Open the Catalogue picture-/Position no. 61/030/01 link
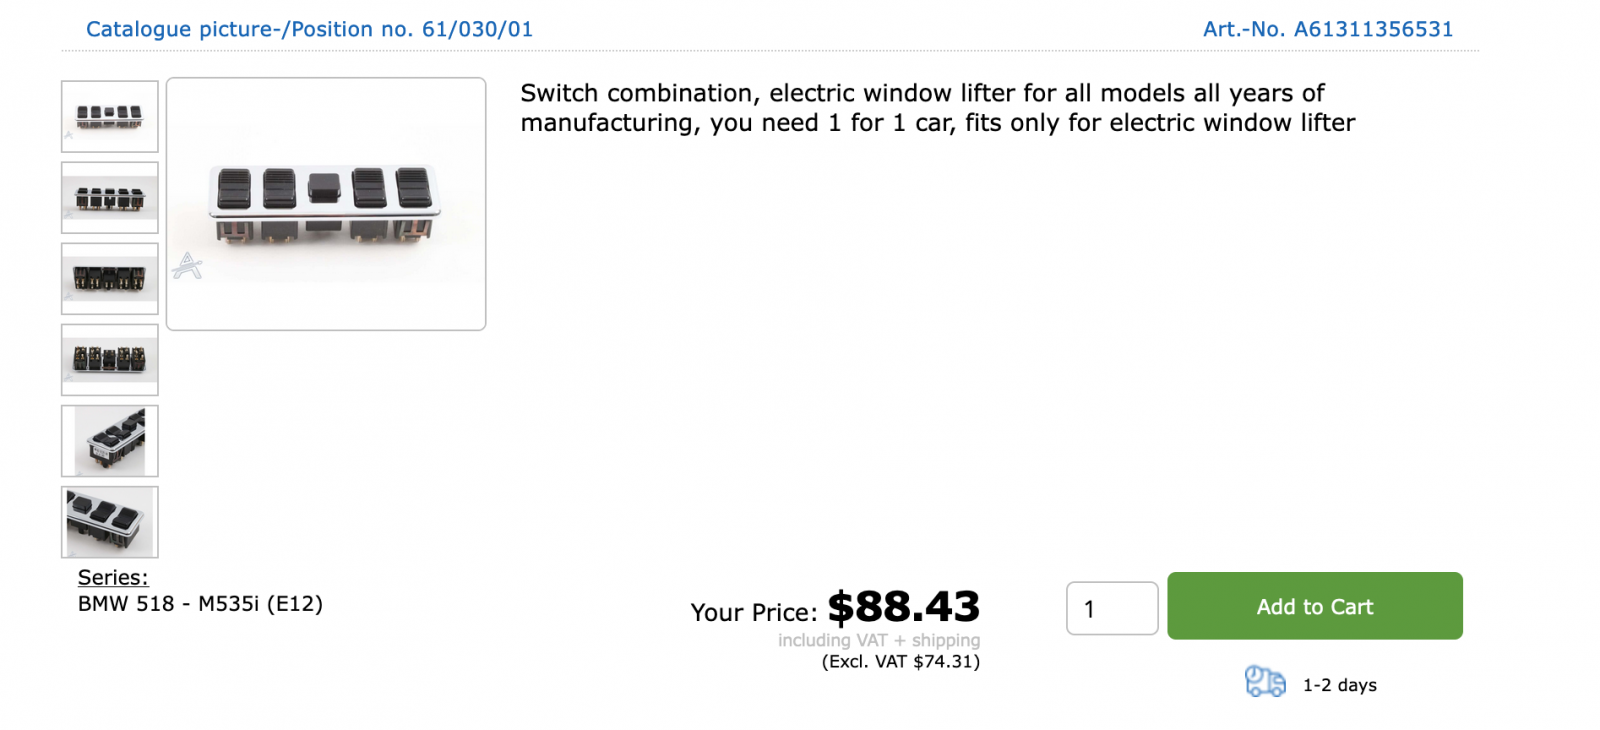Image resolution: width=1600 pixels, height=730 pixels. (x=309, y=29)
